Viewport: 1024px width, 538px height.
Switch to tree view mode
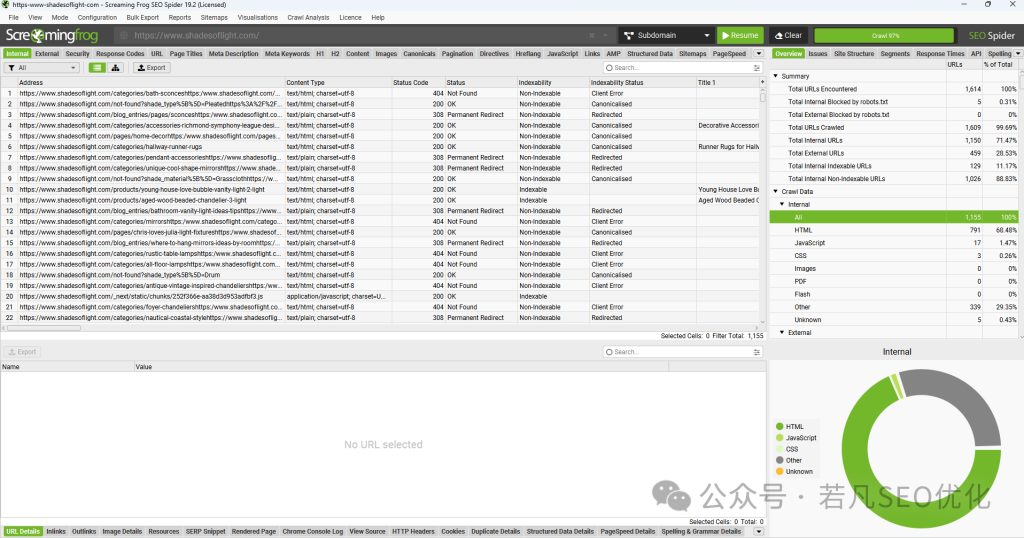(x=116, y=68)
